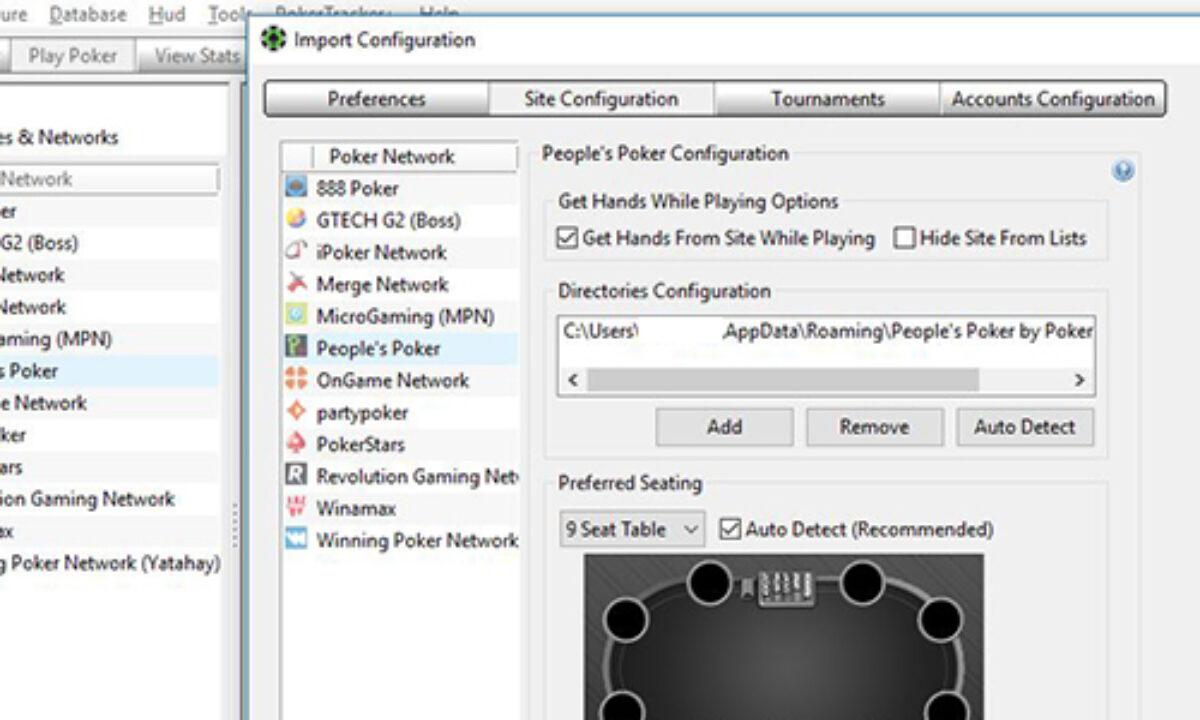The height and width of the screenshot is (720, 1200).
Task: Click the PokerStars site icon
Action: pos(296,444)
